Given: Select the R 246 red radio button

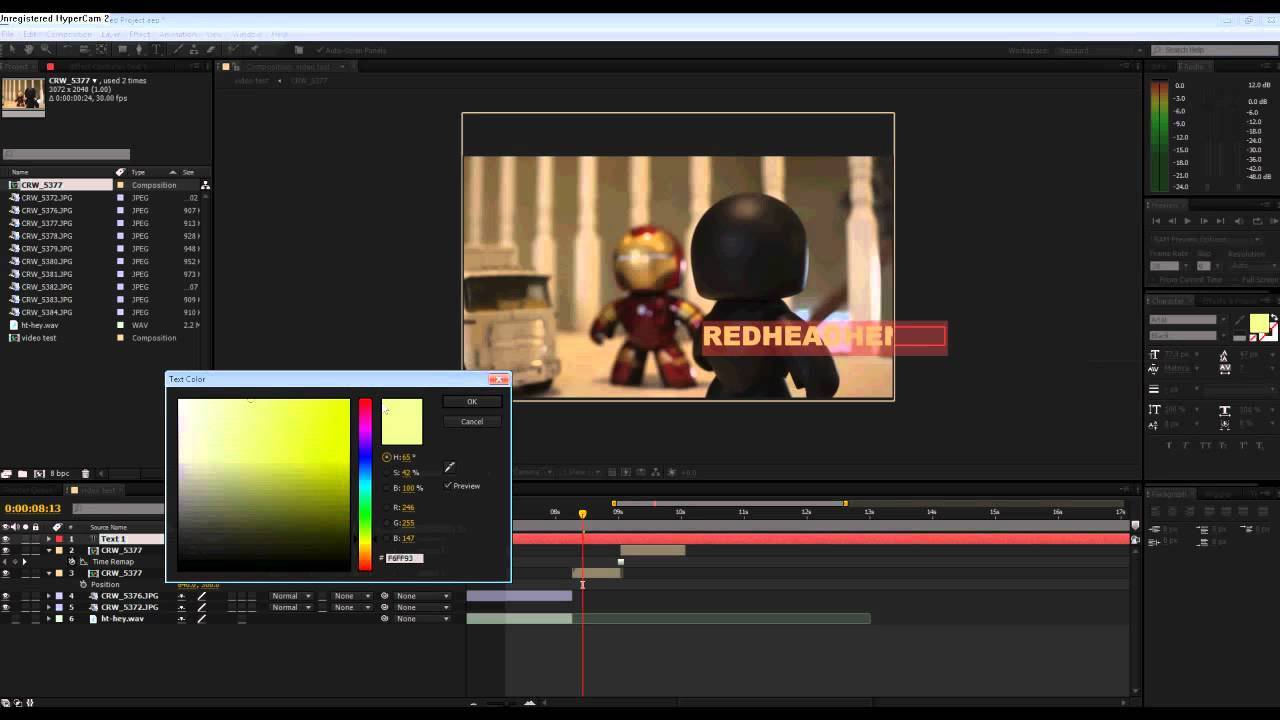Looking at the screenshot, I should click(387, 507).
